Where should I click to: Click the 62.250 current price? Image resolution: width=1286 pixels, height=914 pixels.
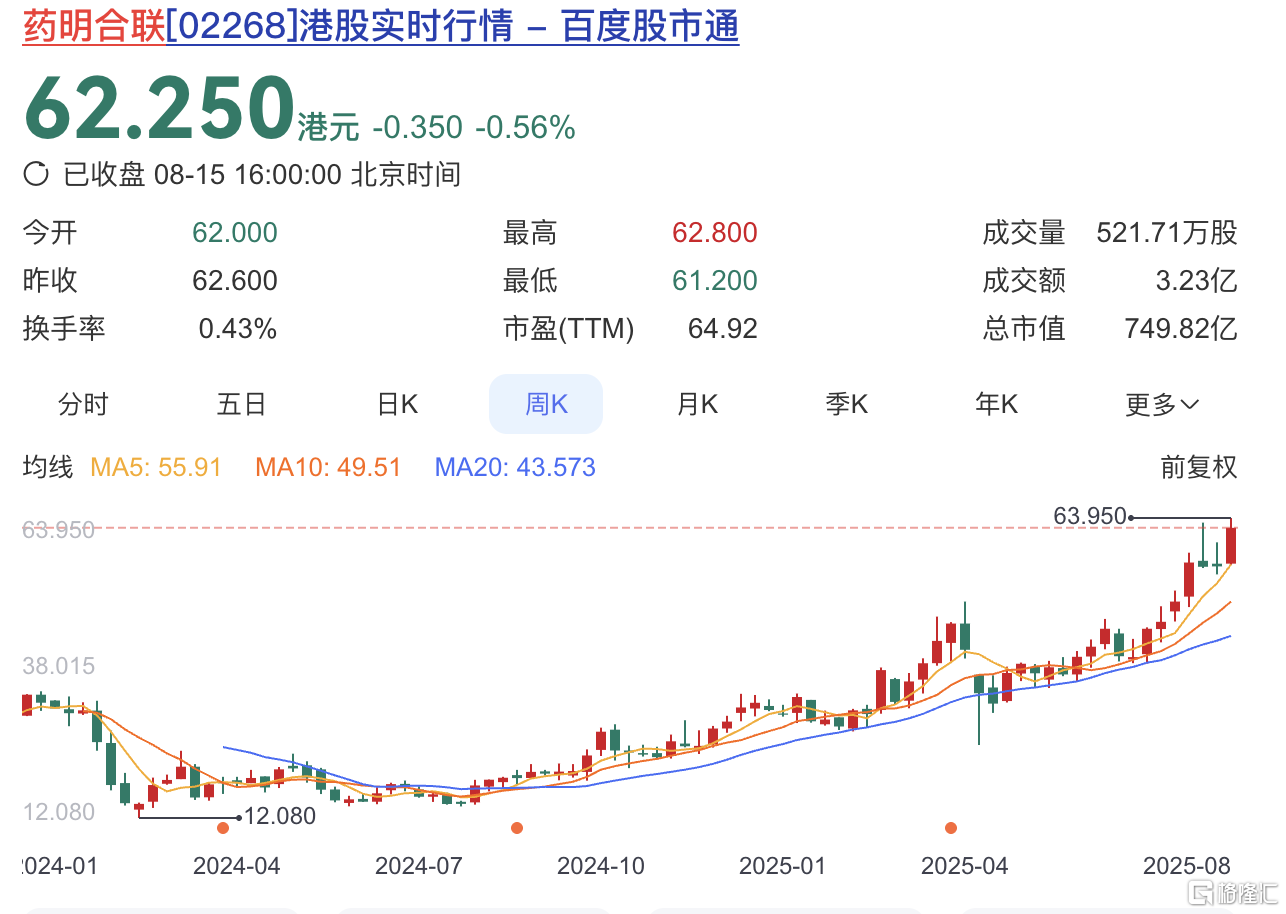coord(158,107)
